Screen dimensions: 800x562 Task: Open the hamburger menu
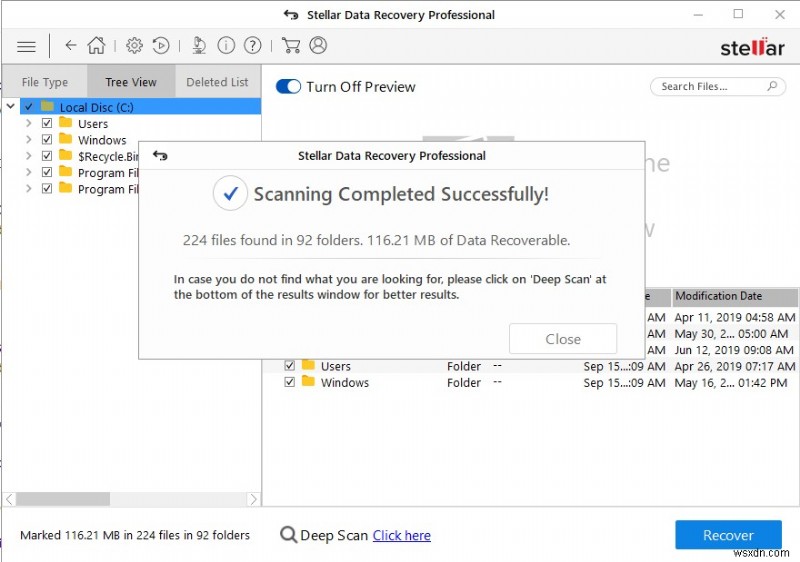26,47
